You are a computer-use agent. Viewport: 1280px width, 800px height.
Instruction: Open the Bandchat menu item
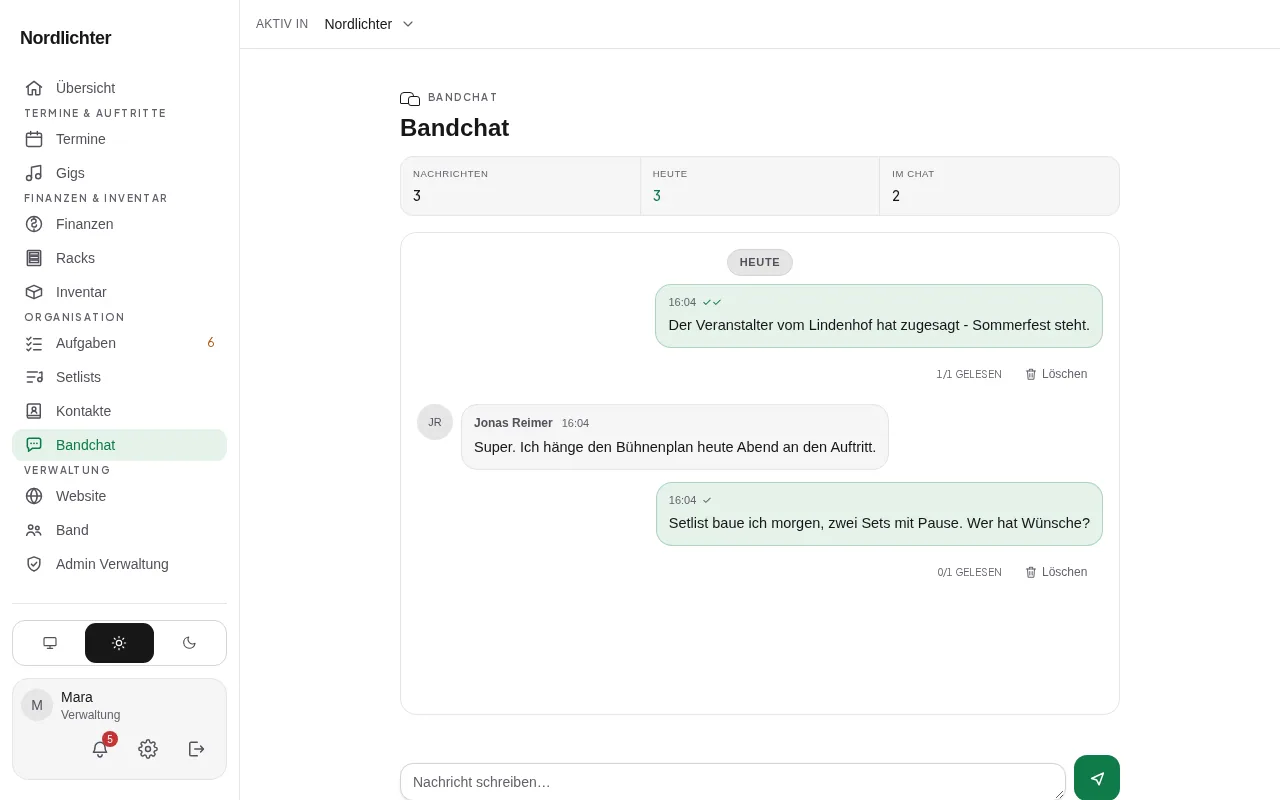click(119, 445)
